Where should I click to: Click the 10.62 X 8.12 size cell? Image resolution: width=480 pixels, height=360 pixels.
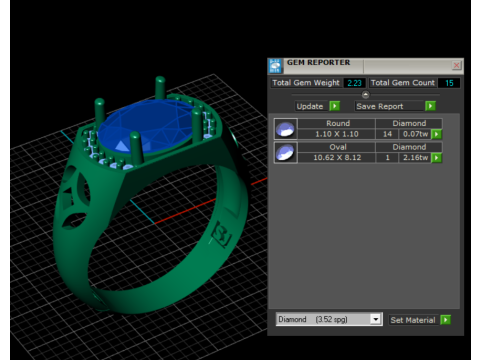pyautogui.click(x=337, y=157)
